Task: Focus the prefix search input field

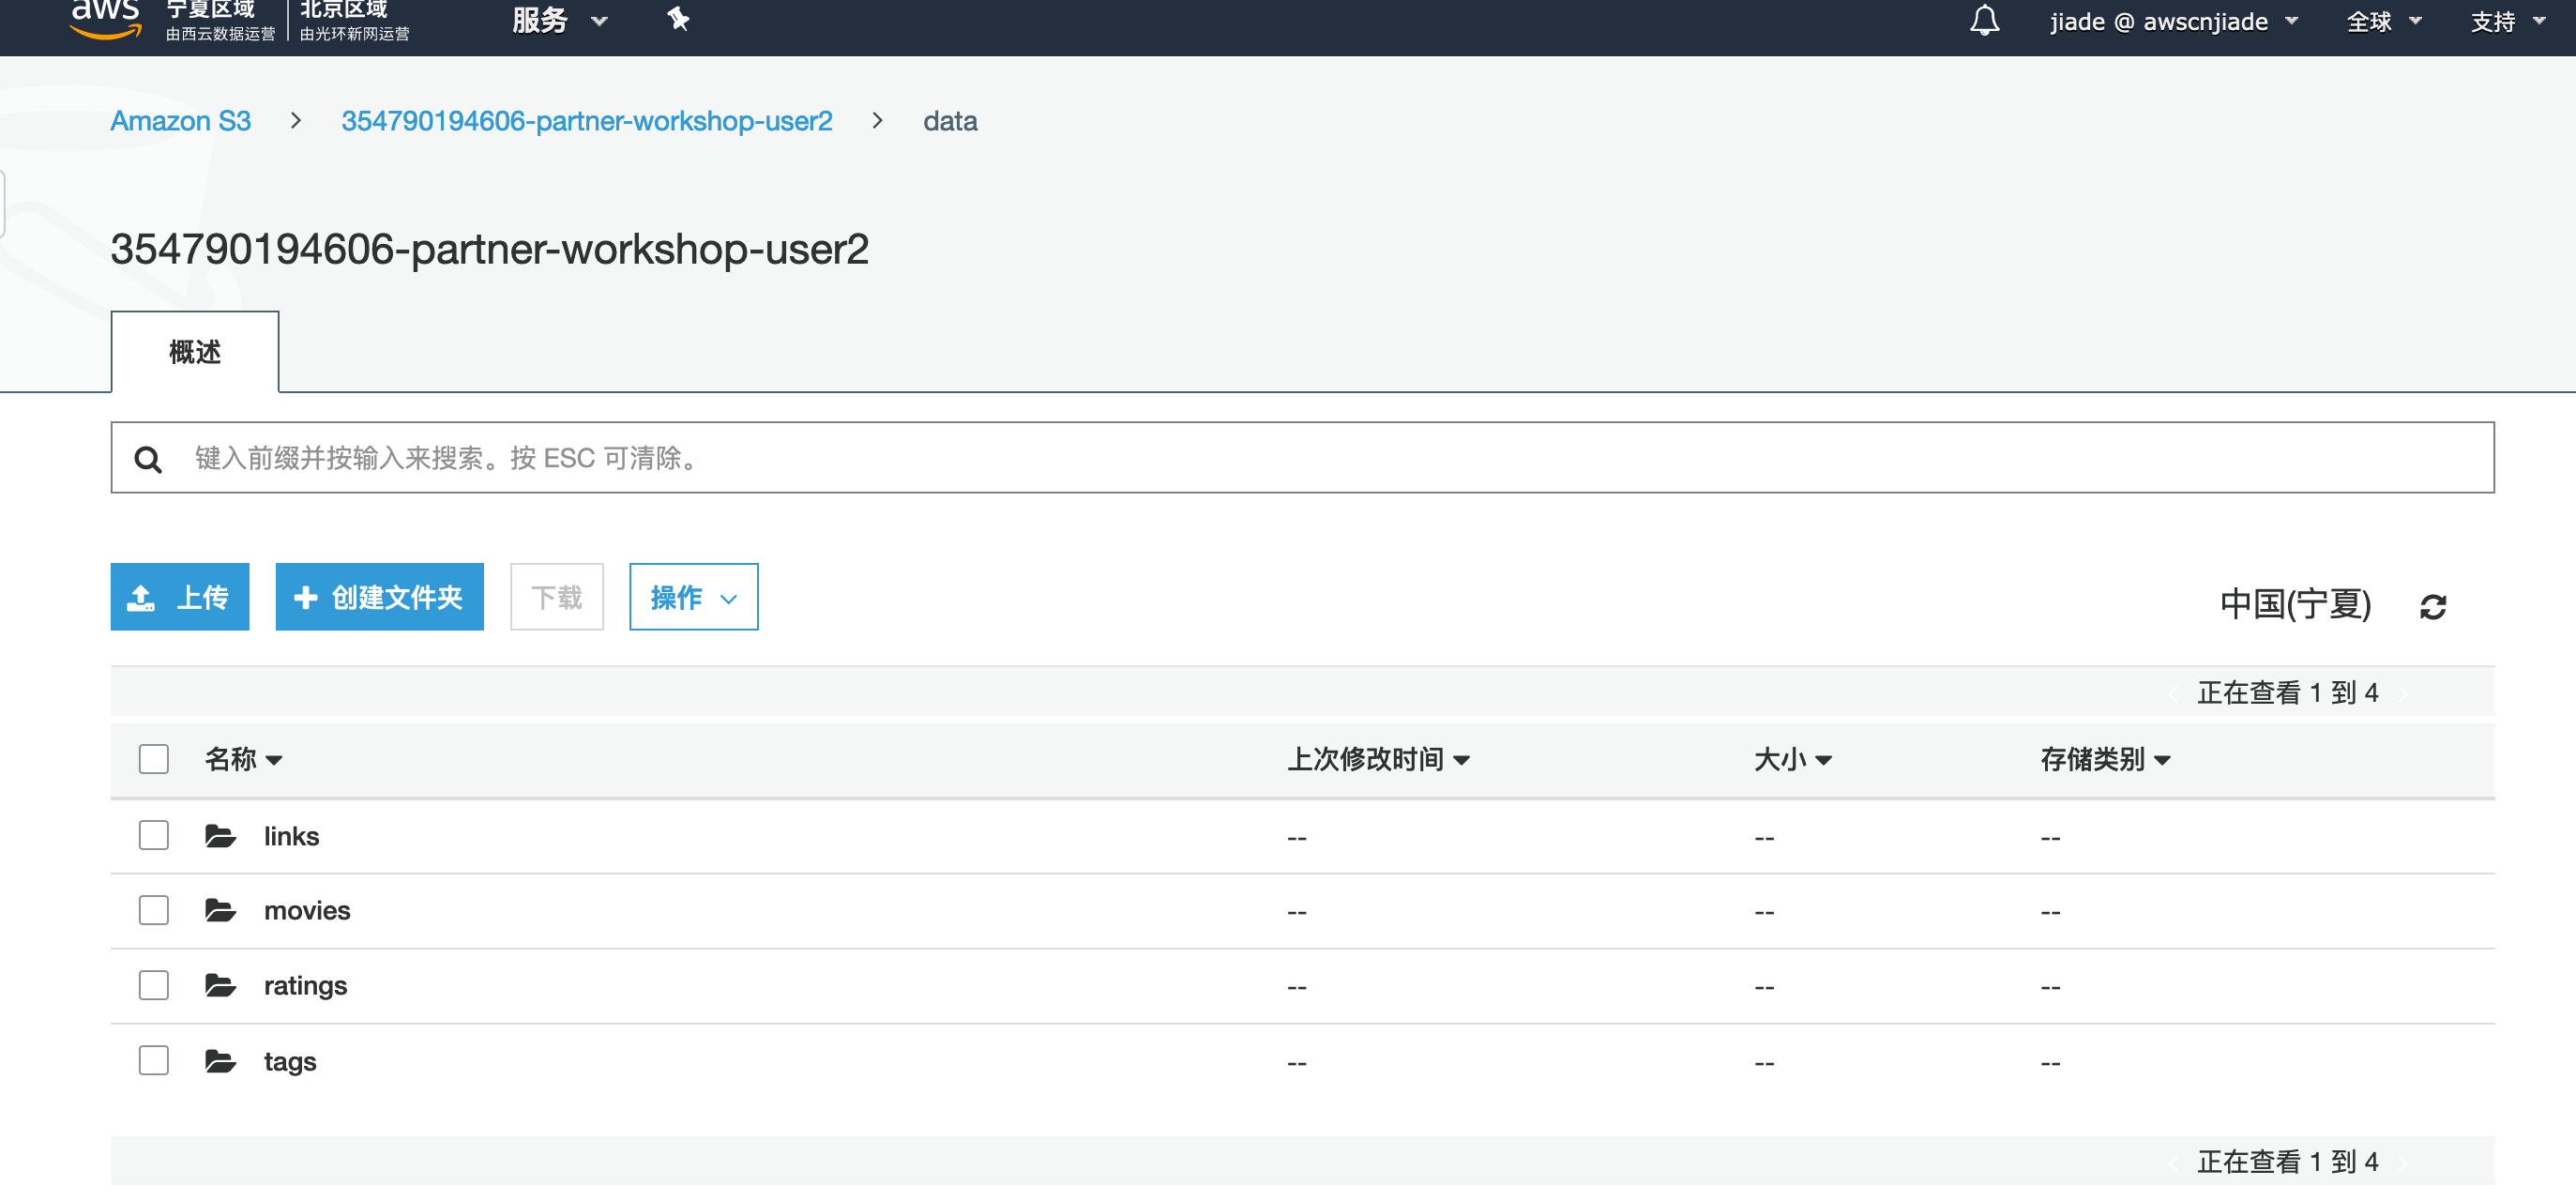Action: point(1300,458)
